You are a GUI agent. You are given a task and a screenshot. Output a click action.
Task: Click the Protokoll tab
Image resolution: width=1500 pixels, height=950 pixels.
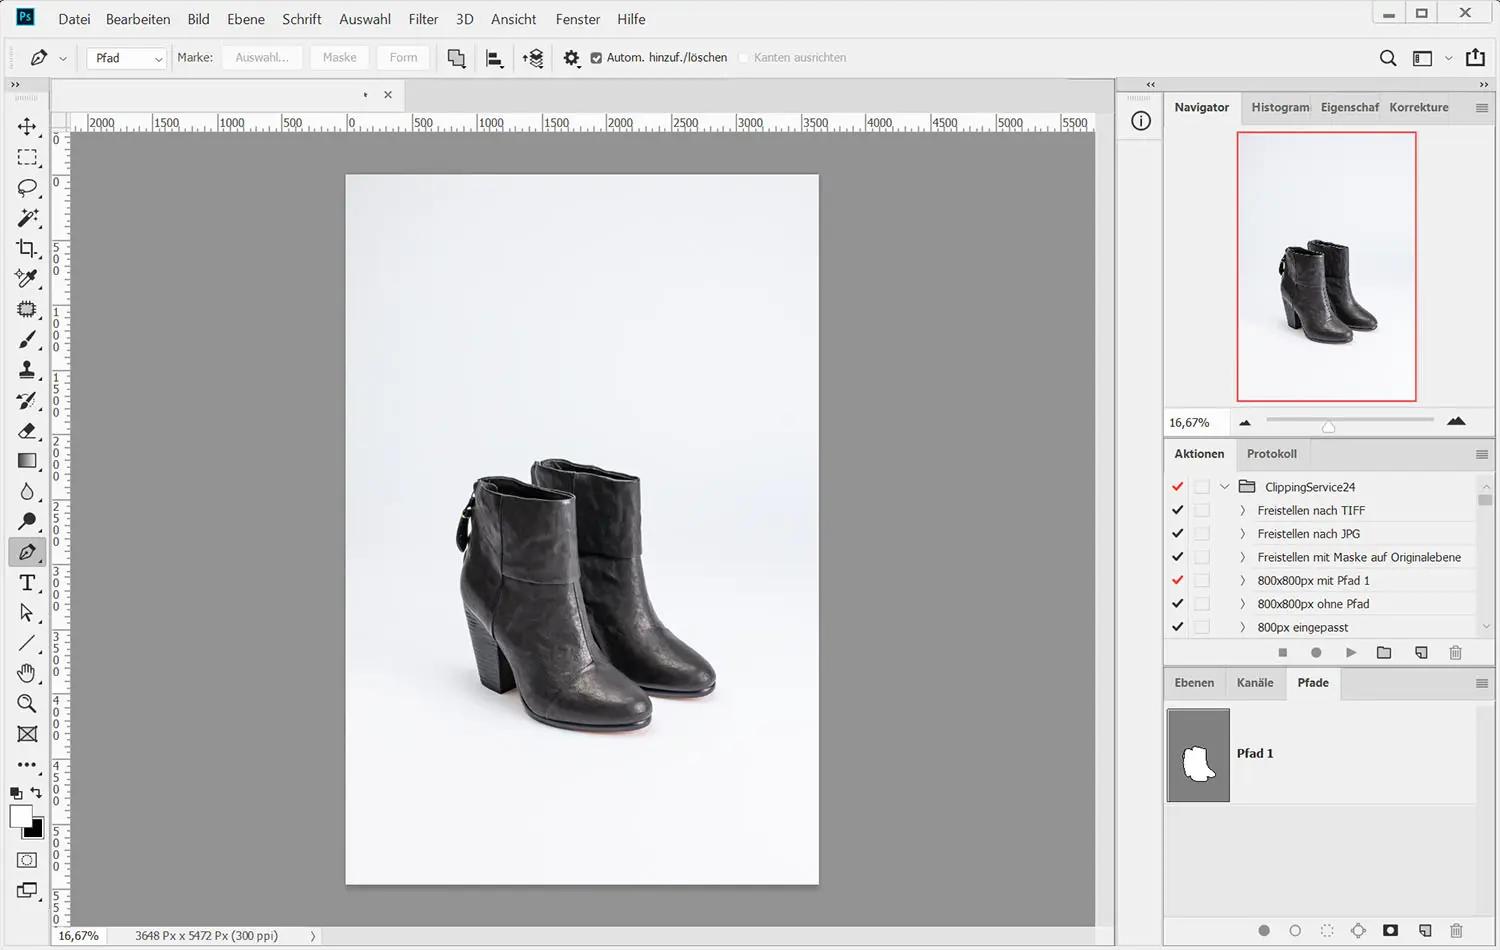click(x=1271, y=454)
